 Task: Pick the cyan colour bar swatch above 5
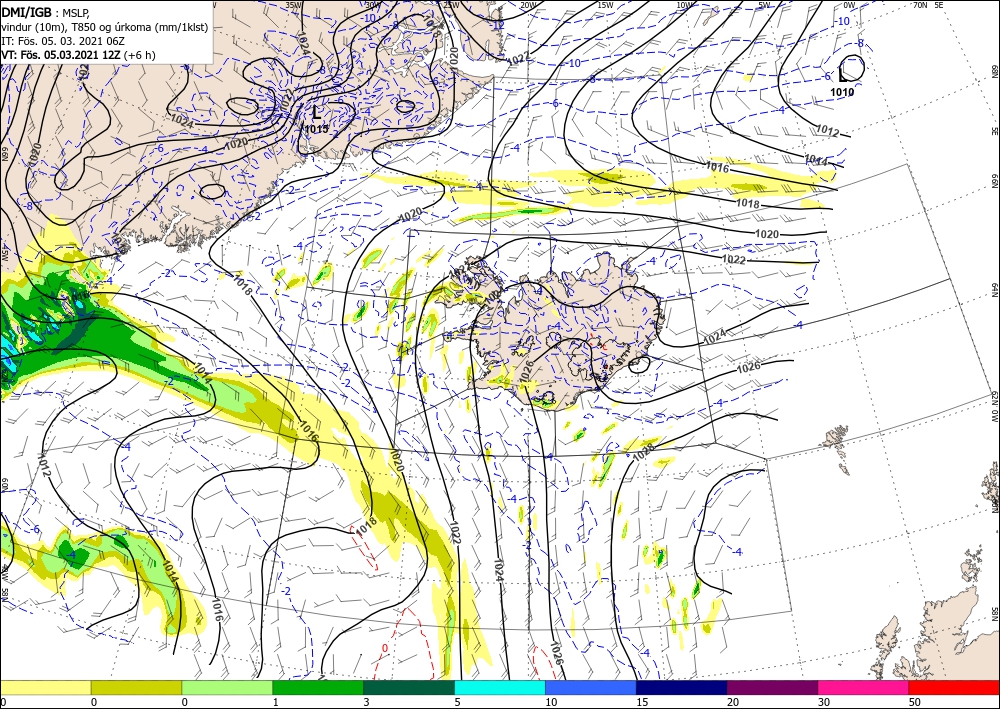pos(500,687)
